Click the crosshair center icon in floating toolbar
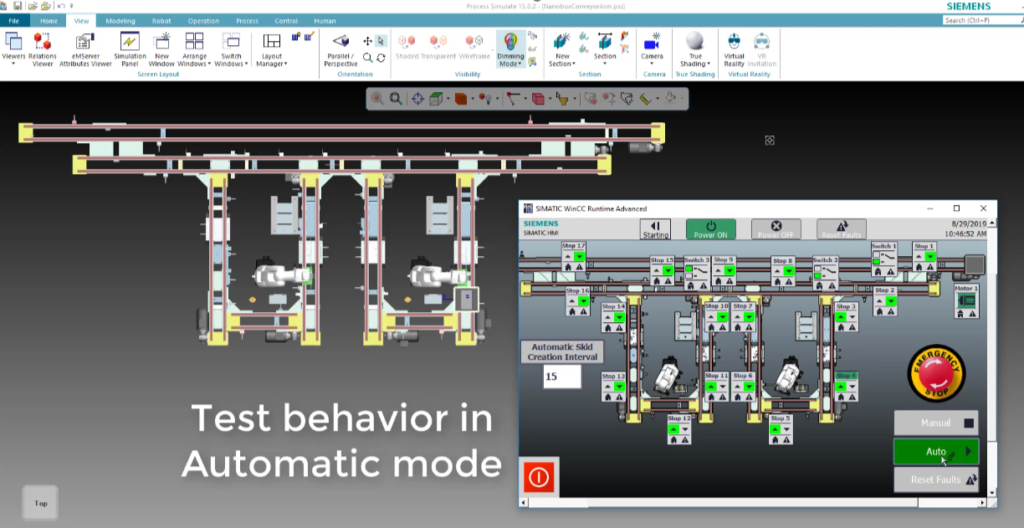Screen dimensions: 1024x528 (x=417, y=99)
